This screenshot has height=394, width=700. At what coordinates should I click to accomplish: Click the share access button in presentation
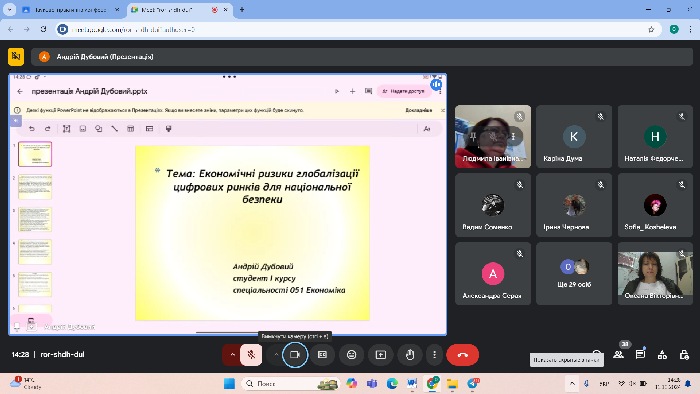404,91
